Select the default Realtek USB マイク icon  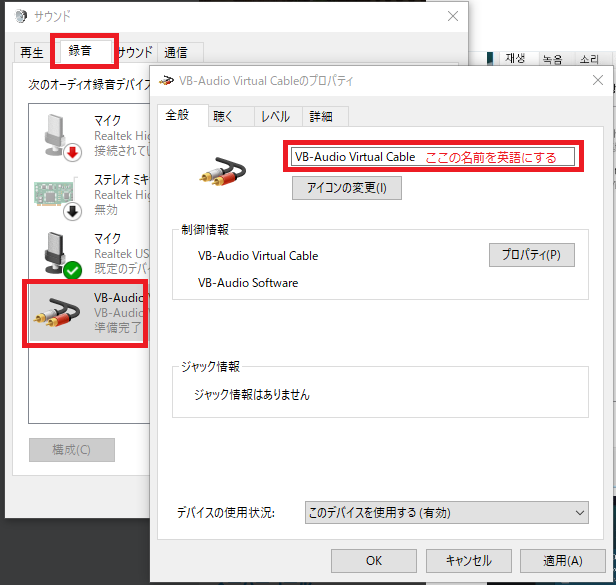(x=62, y=255)
